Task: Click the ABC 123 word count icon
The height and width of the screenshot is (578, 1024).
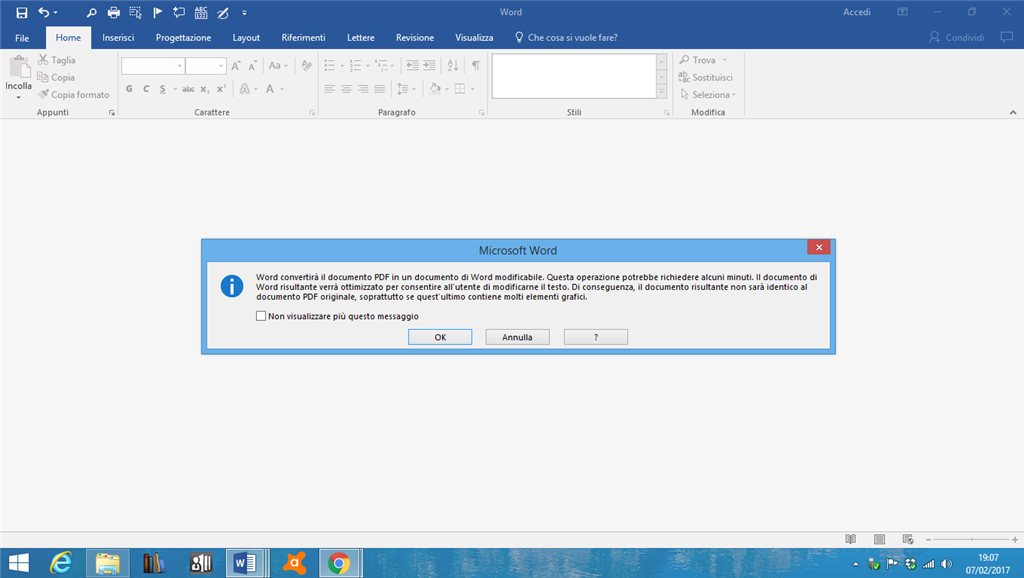Action: [x=201, y=12]
